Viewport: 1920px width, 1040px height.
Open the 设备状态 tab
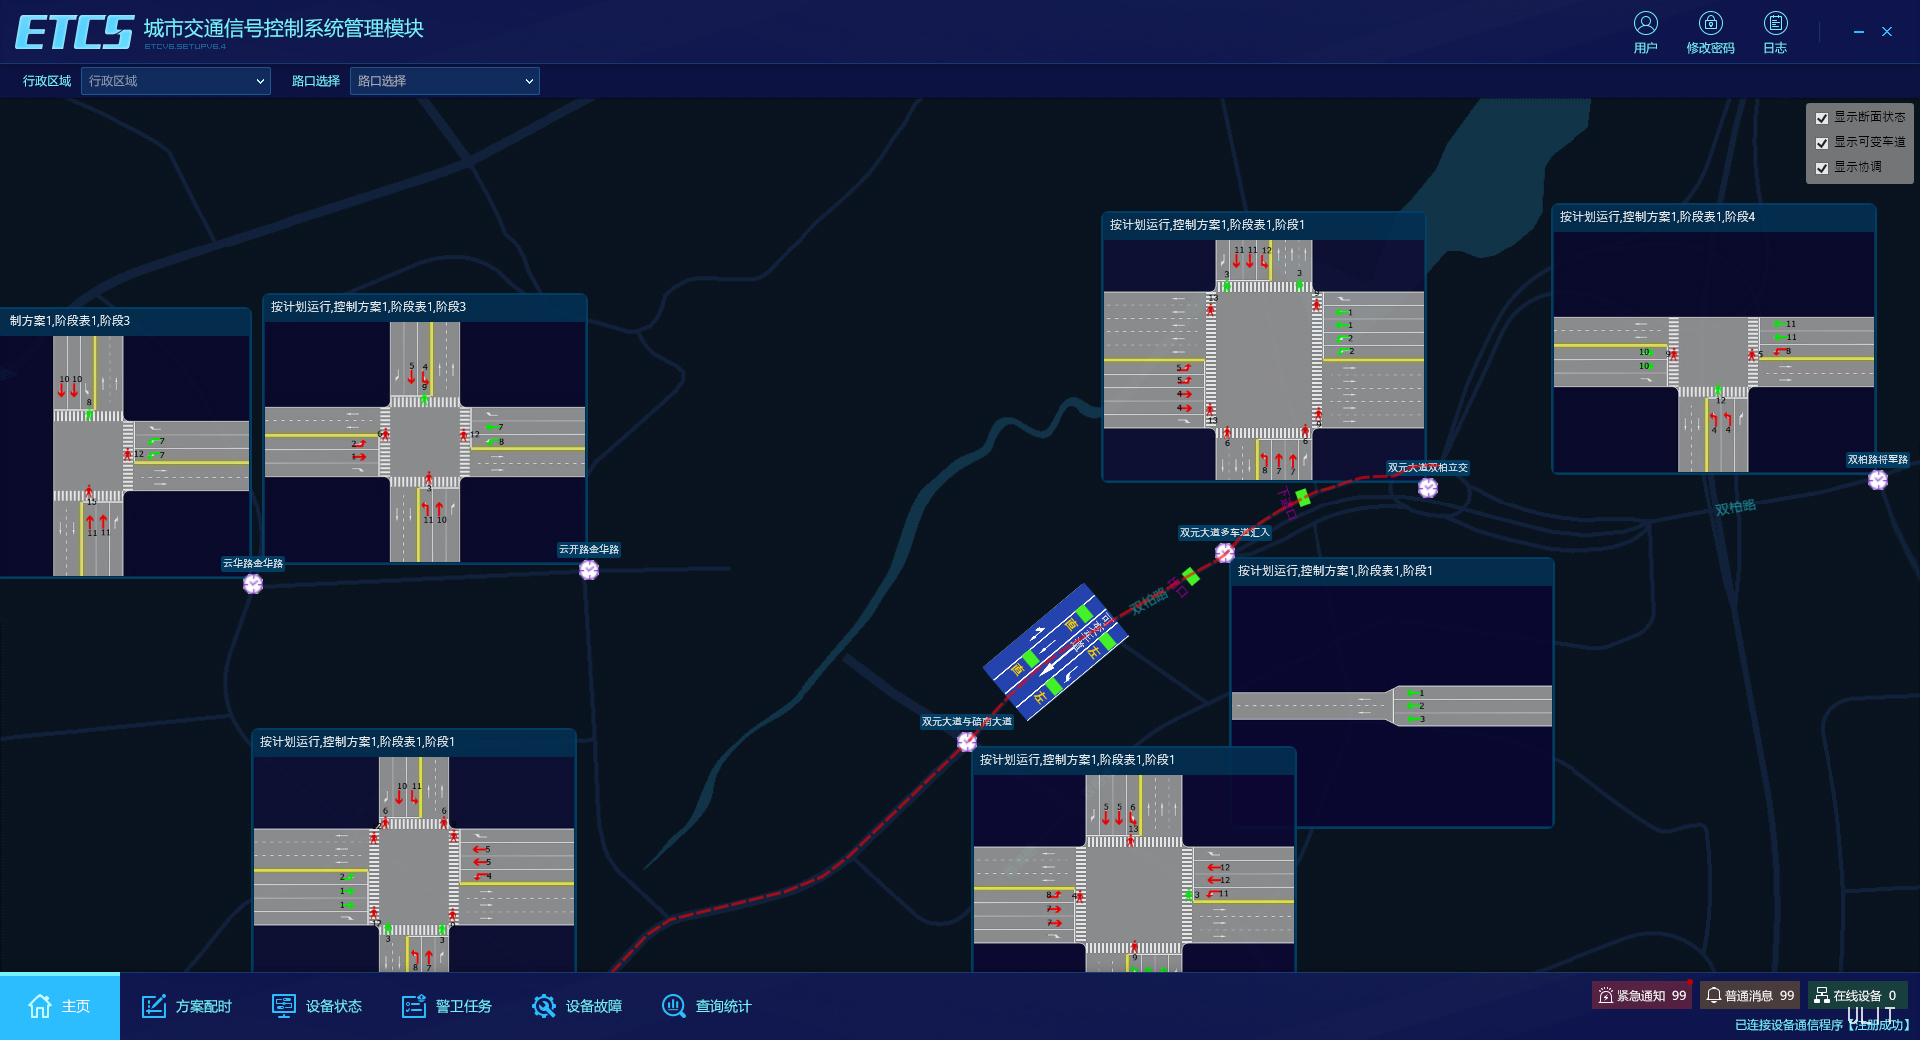click(x=317, y=1006)
